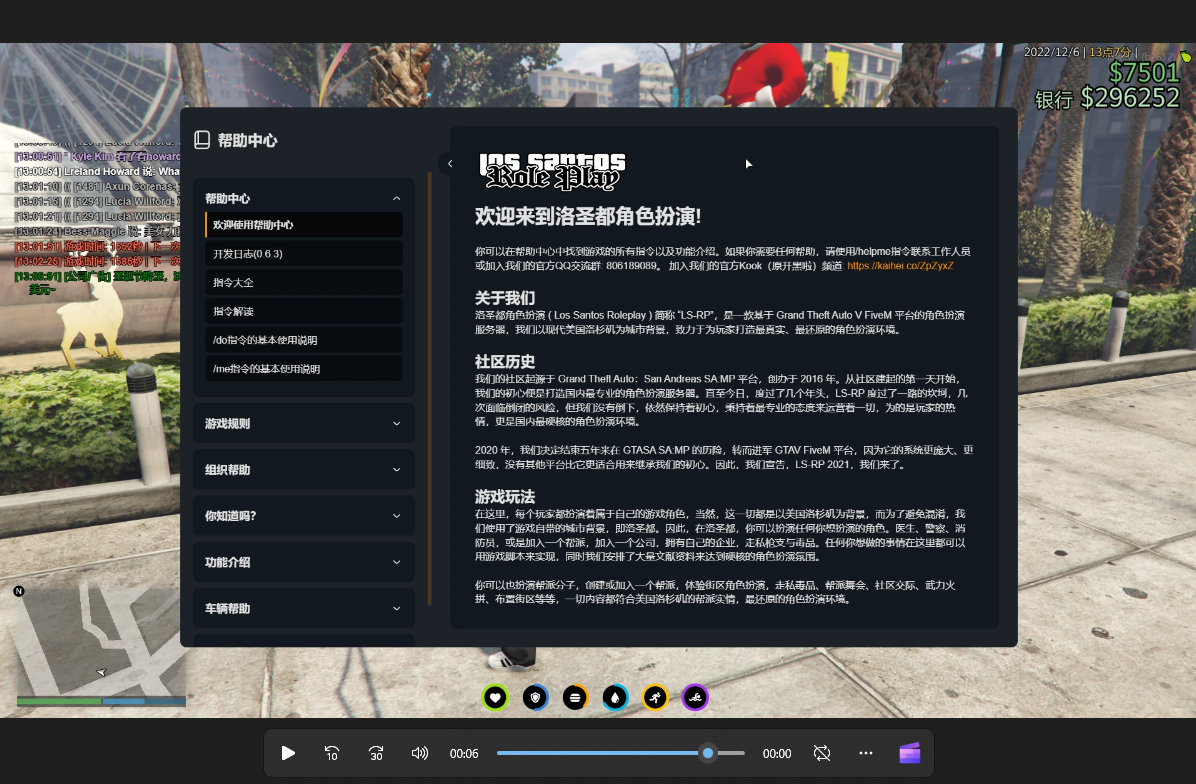This screenshot has width=1196, height=784.
Task: Open the kaihei.co Kook link
Action: (x=900, y=265)
